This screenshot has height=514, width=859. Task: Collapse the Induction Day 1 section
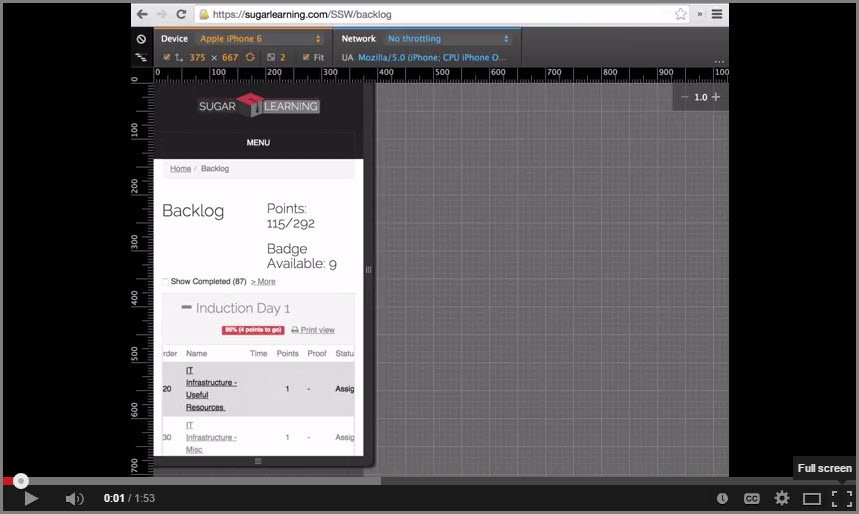[186, 308]
